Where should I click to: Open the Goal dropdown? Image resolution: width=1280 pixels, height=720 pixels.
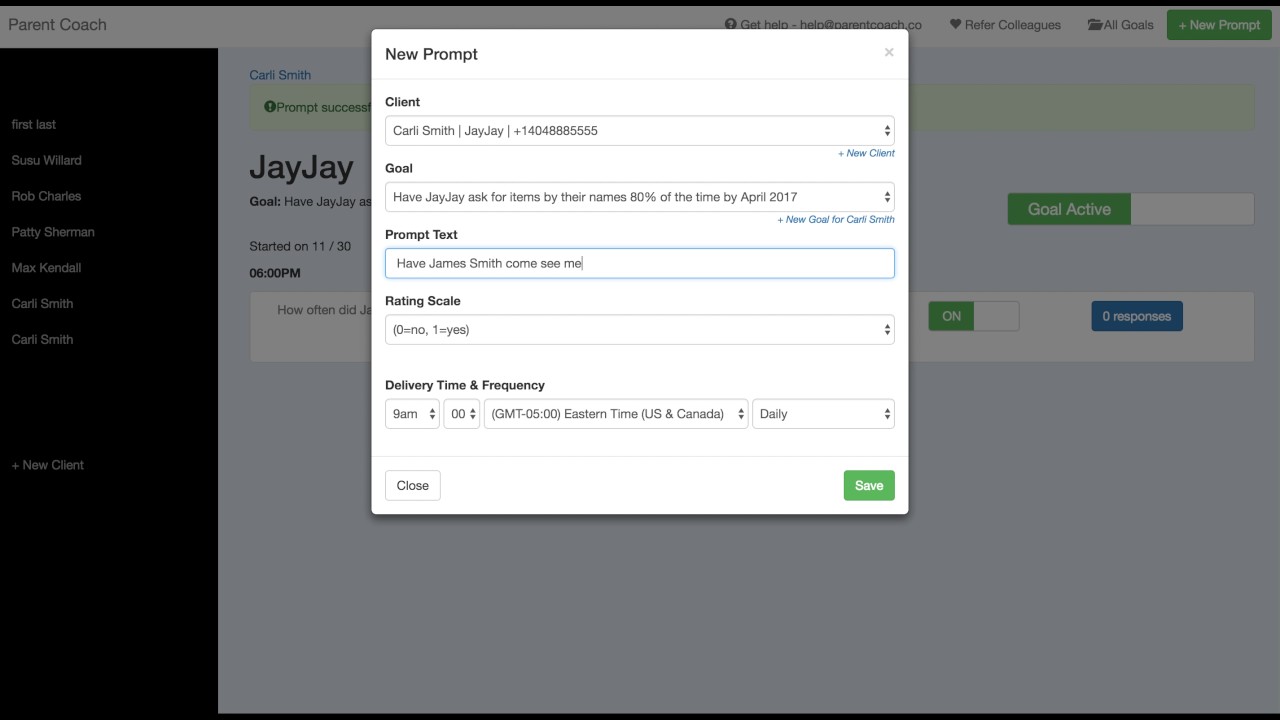coord(640,197)
